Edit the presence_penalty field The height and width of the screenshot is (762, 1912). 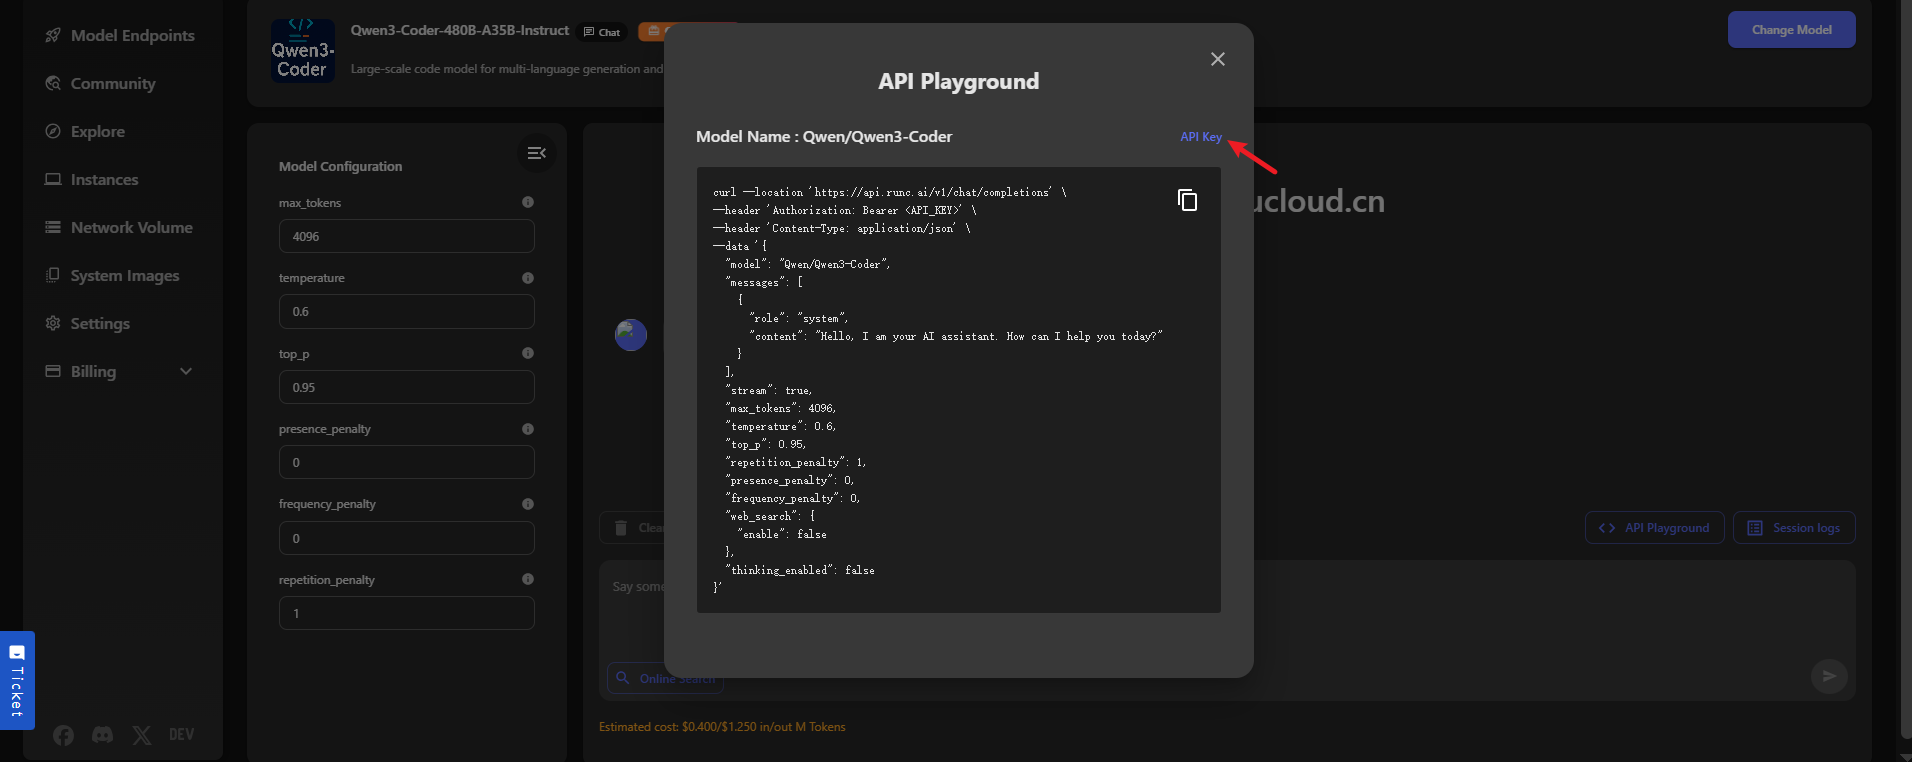[406, 462]
